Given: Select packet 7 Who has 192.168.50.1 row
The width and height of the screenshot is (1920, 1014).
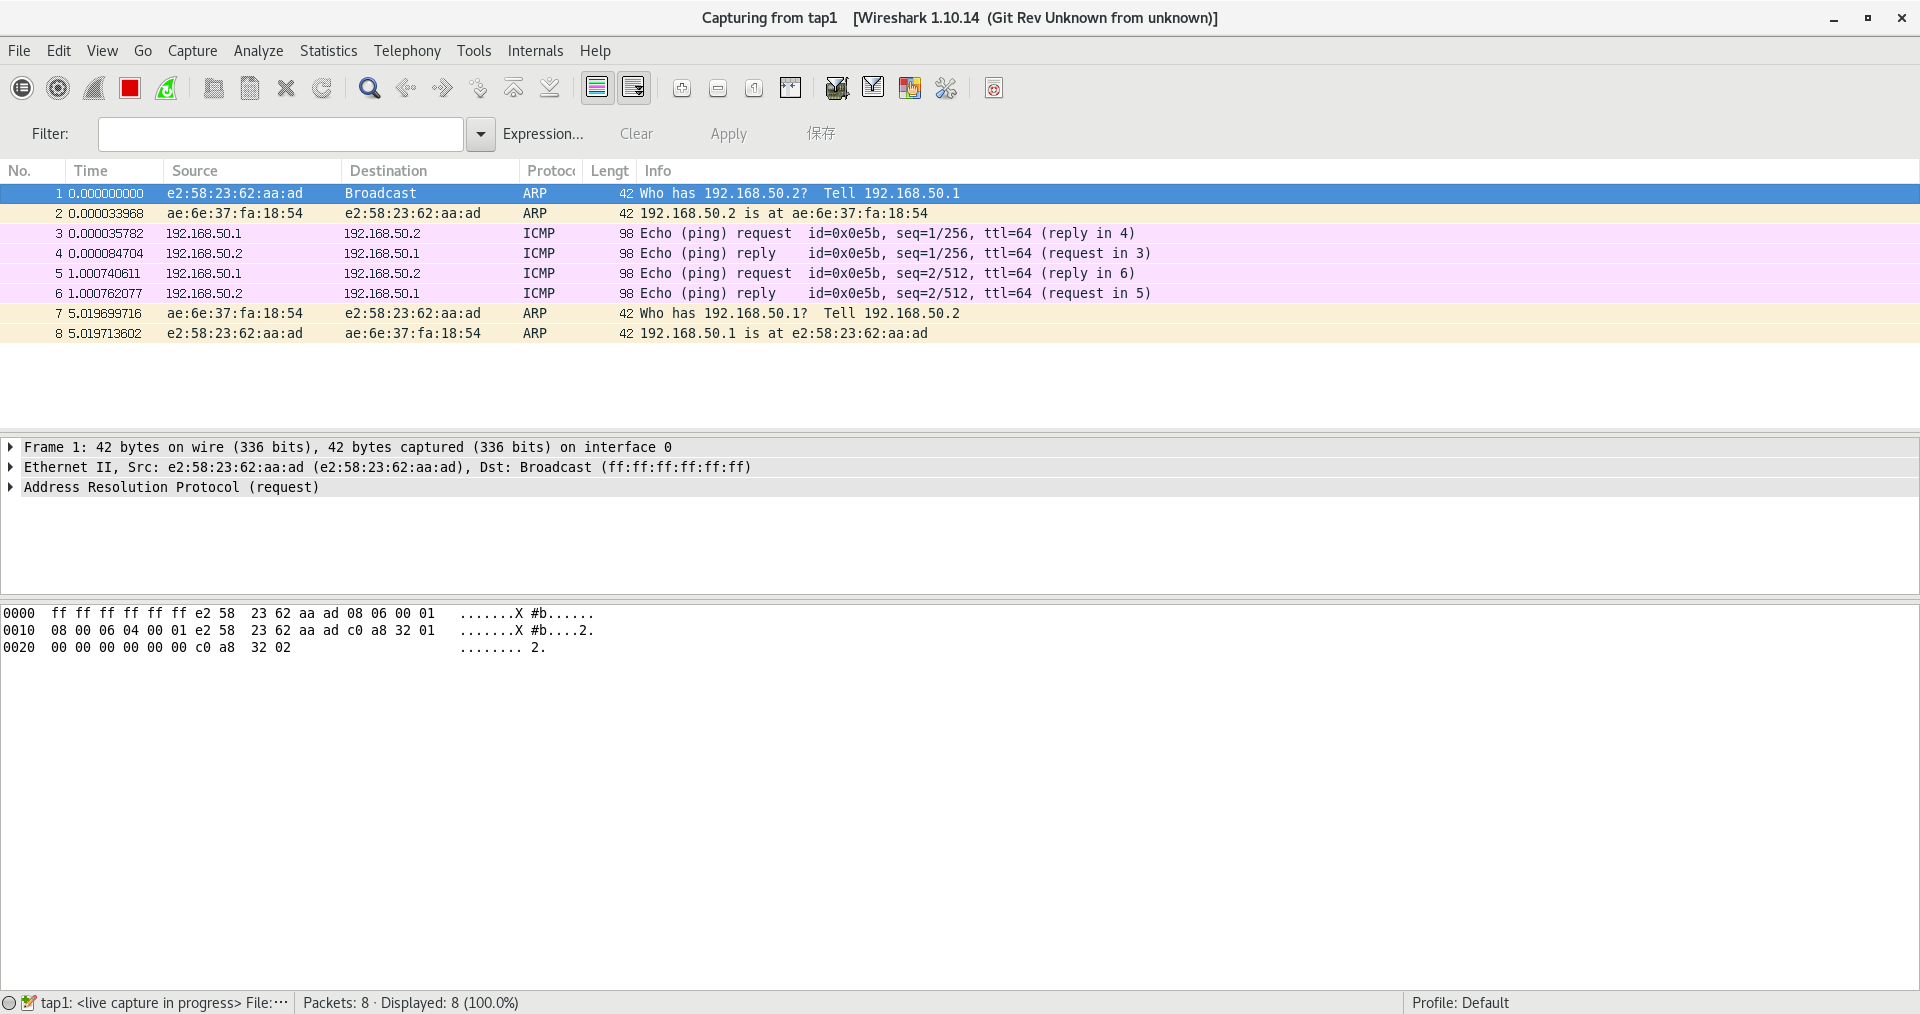Looking at the screenshot, I should [959, 313].
